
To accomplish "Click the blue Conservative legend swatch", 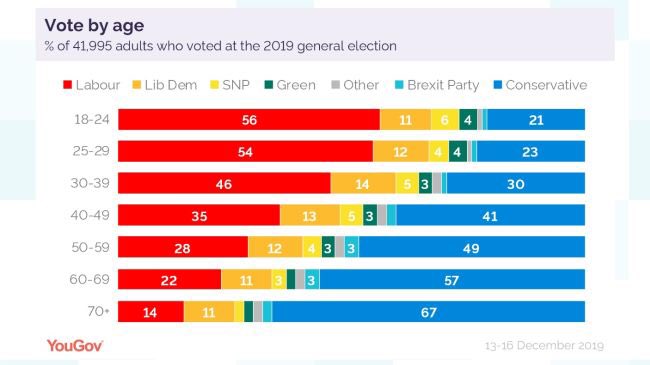I will coord(498,85).
